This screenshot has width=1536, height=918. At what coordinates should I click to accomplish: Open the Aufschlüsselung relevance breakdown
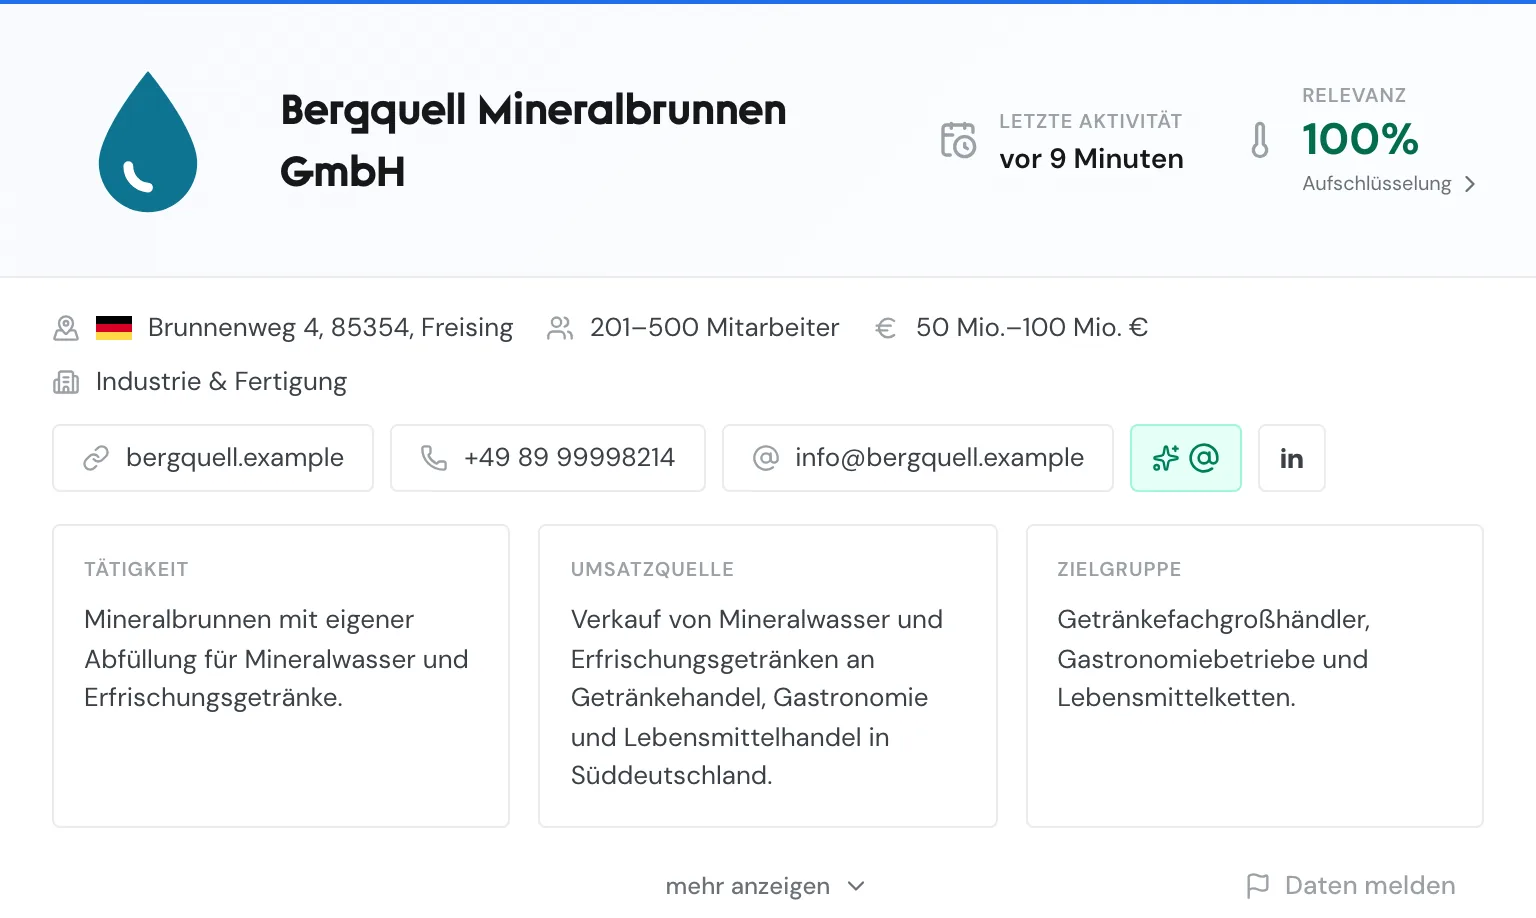coord(1389,184)
